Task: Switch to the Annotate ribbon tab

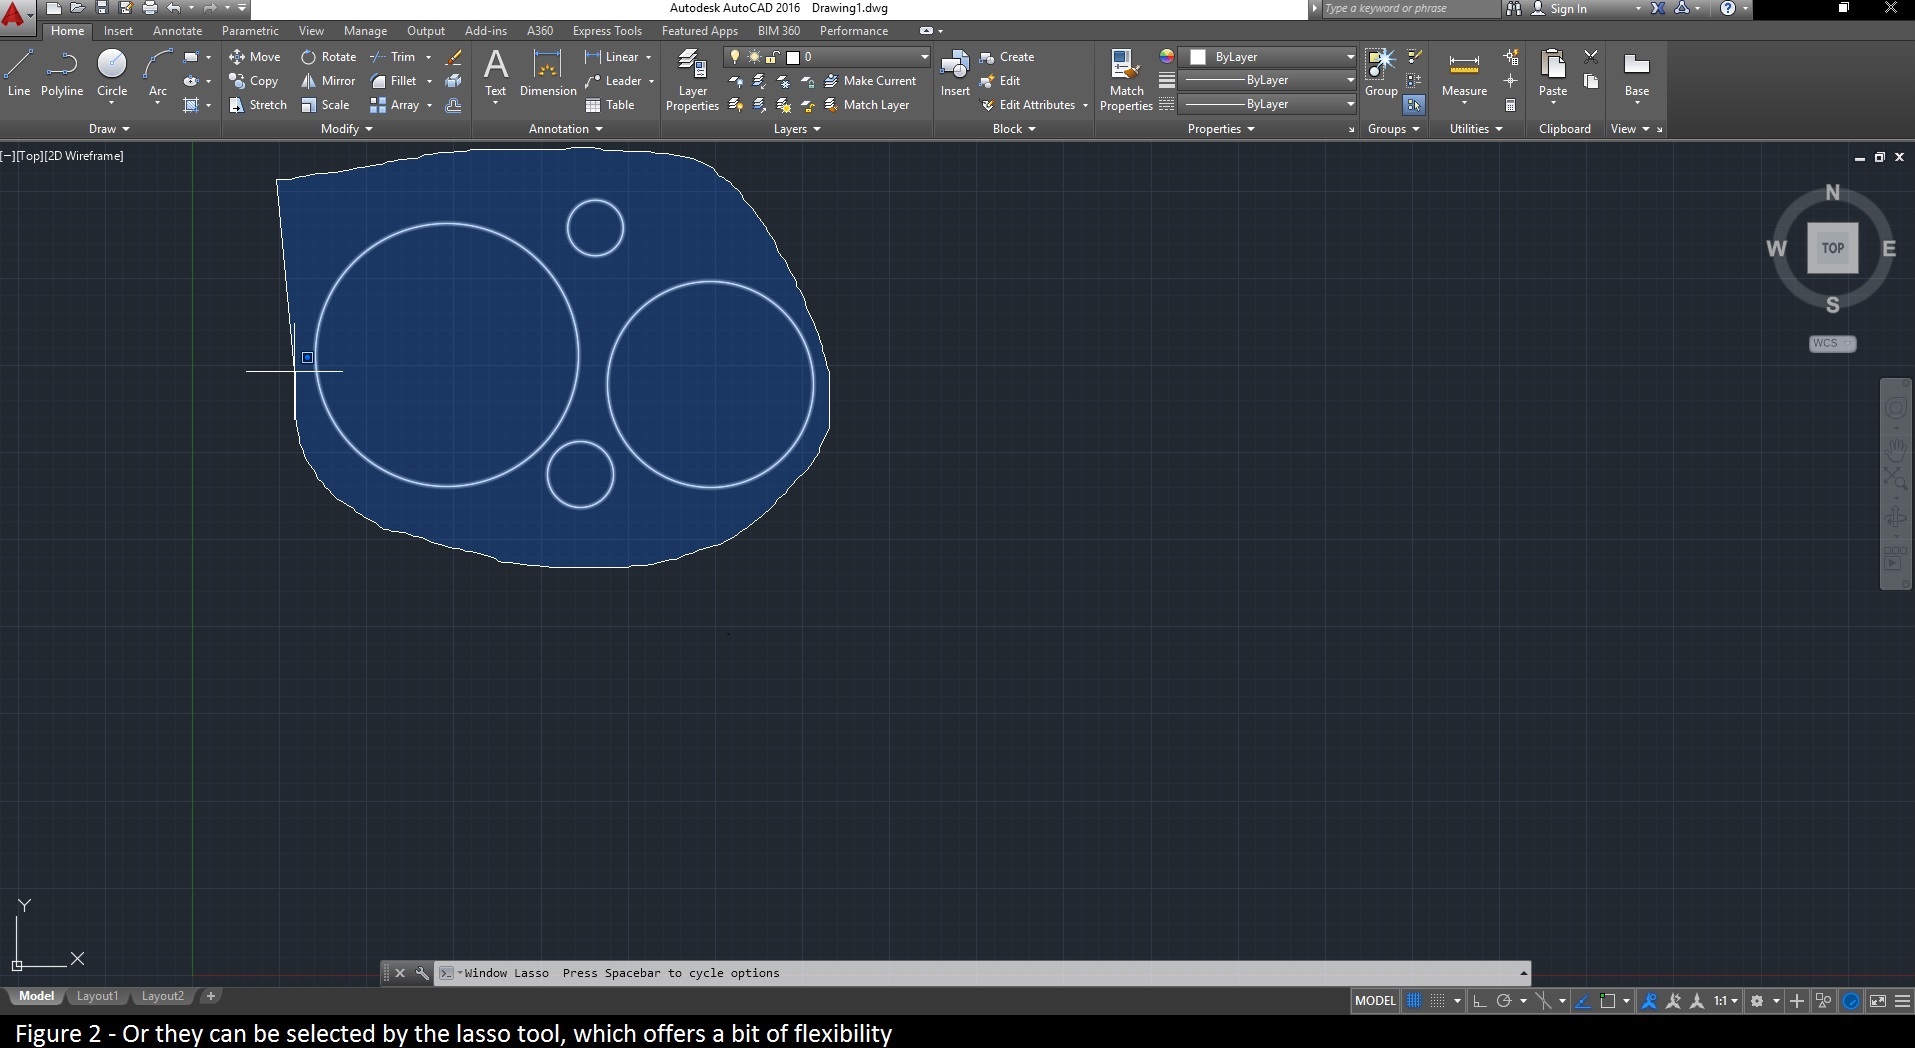Action: pyautogui.click(x=177, y=31)
